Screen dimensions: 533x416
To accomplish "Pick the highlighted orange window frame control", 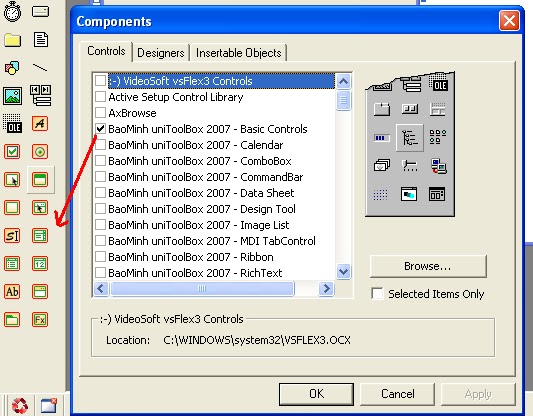I will coord(40,179).
